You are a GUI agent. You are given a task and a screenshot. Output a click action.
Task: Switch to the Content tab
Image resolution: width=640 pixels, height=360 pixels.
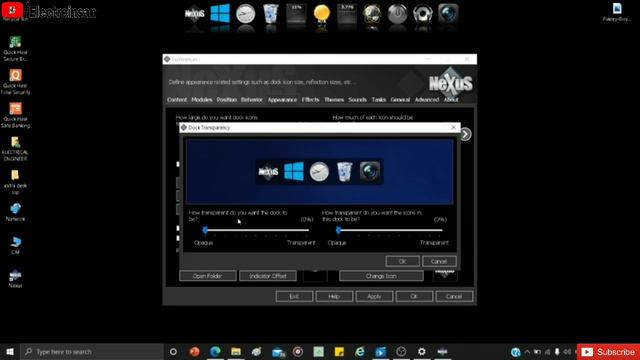tap(177, 100)
